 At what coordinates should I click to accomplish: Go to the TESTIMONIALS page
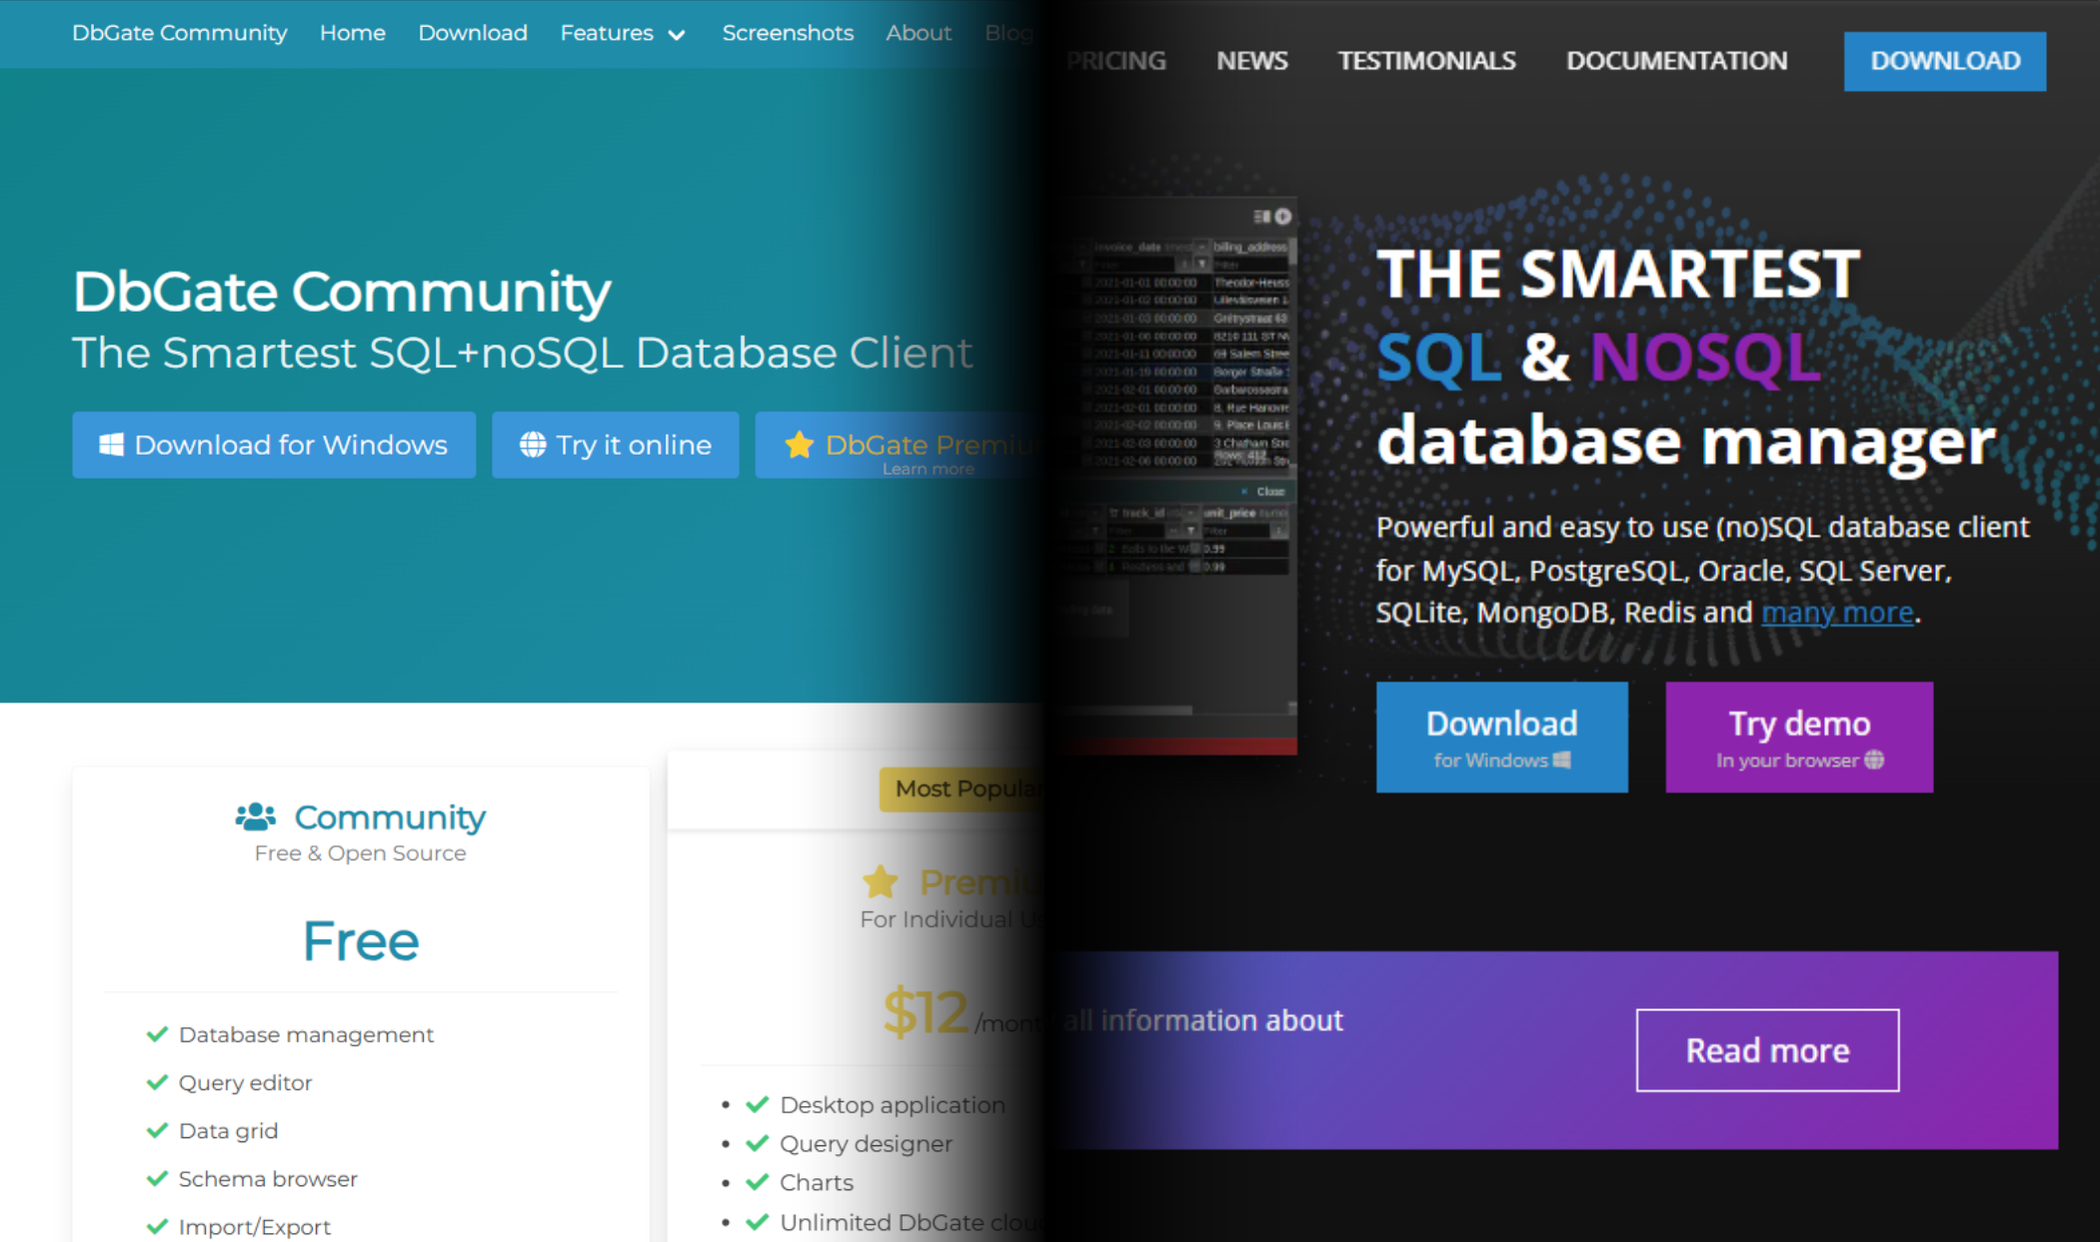(1426, 61)
